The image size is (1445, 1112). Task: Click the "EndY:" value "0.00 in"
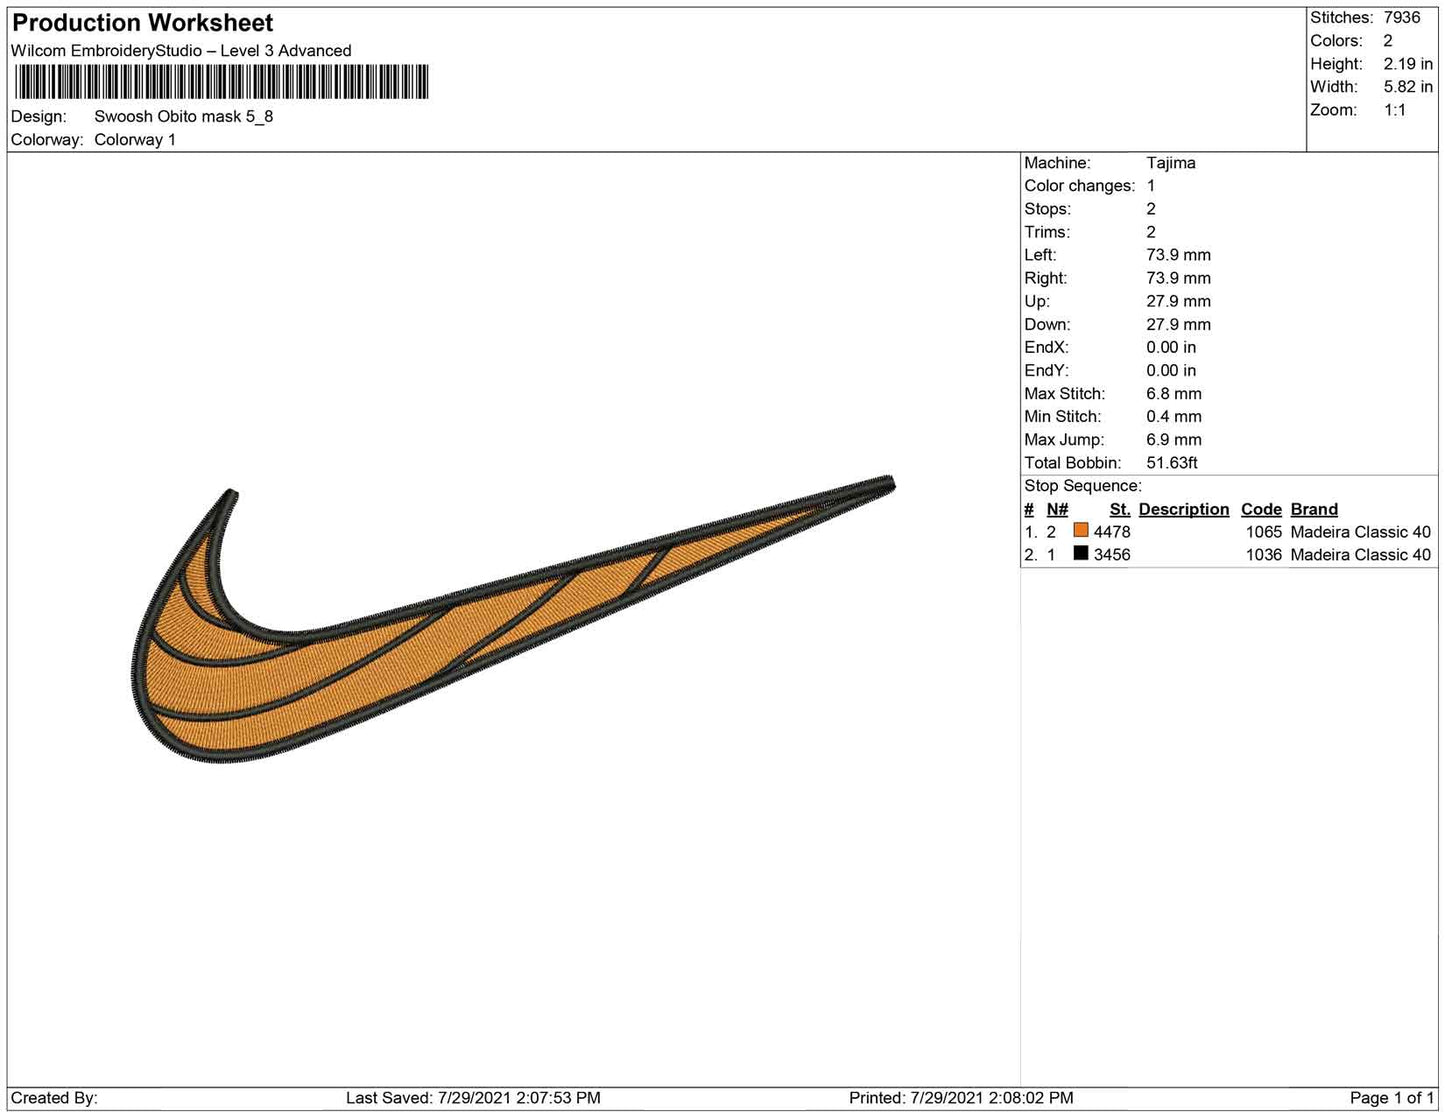pyautogui.click(x=1171, y=371)
